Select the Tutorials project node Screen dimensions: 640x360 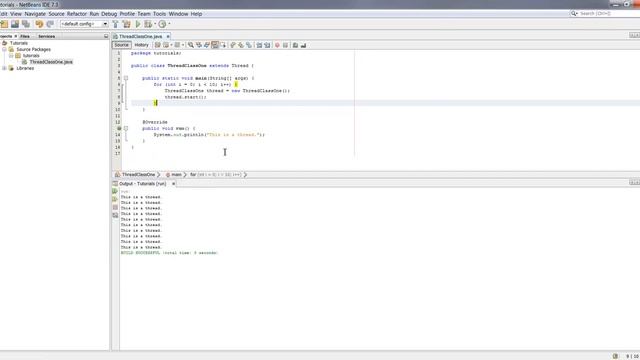[x=19, y=43]
